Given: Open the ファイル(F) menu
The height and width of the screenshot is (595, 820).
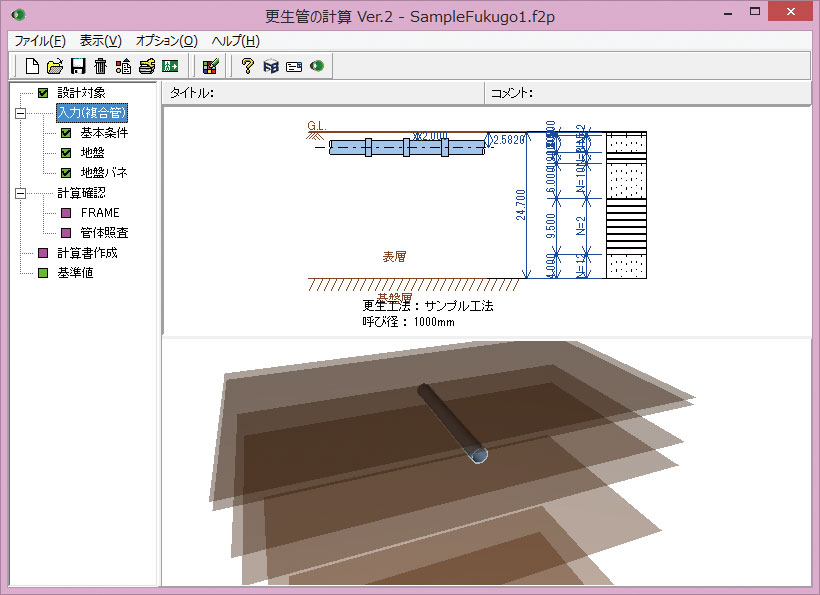Looking at the screenshot, I should click(x=40, y=41).
